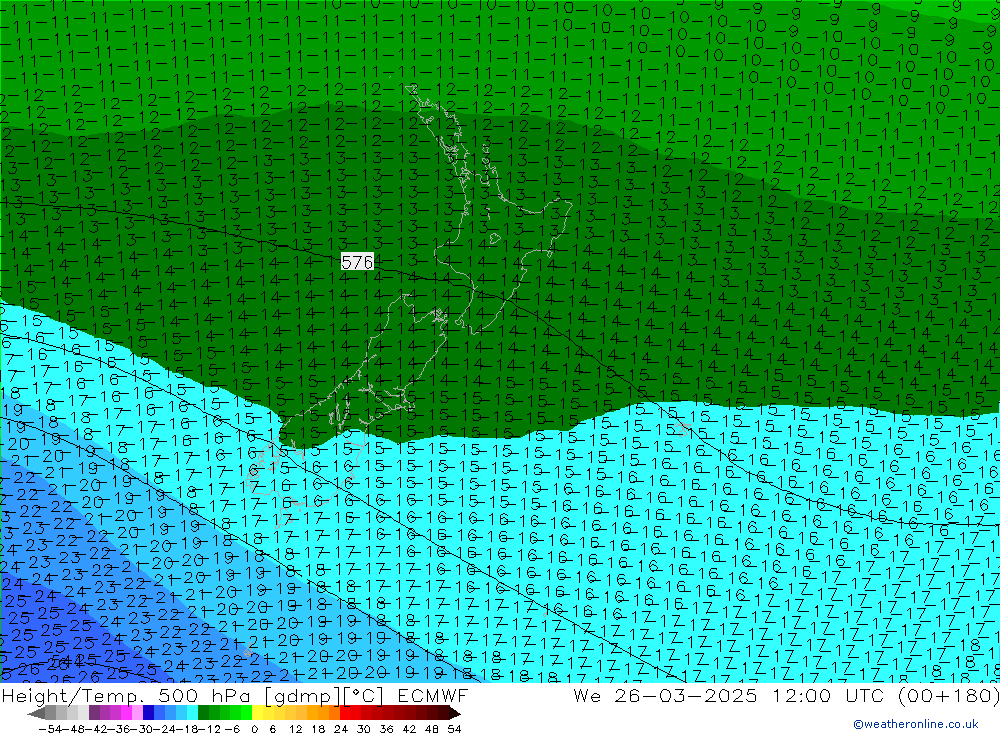This screenshot has height=733, width=1000.
Task: Open the weatheronline.co.uk watermark link
Action: point(915,724)
